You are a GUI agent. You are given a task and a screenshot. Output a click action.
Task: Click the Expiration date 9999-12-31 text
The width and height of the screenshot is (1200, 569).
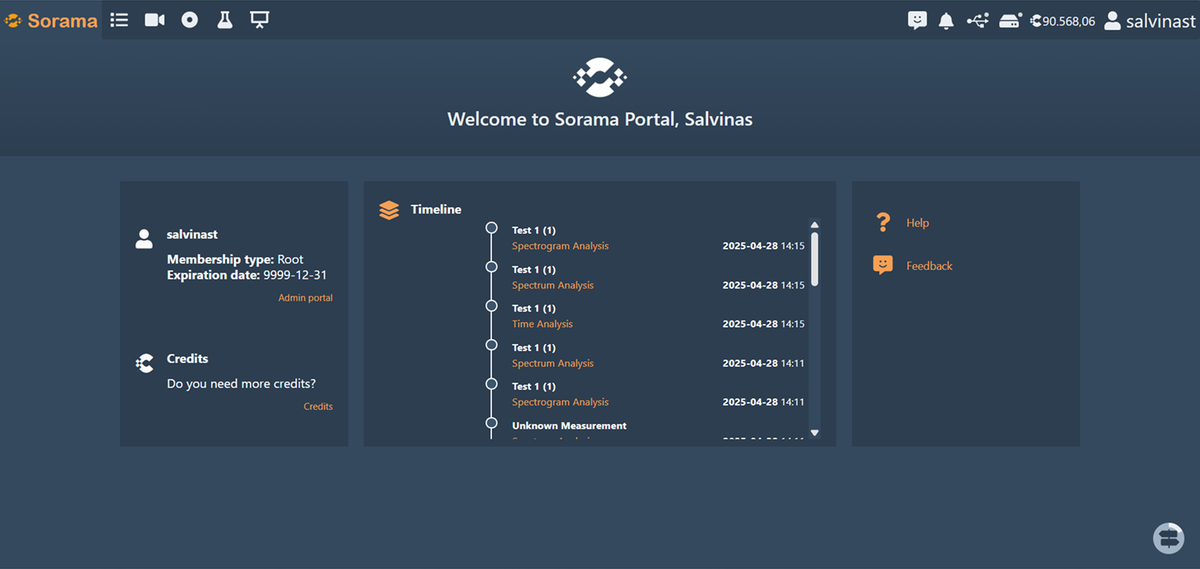tap(247, 275)
